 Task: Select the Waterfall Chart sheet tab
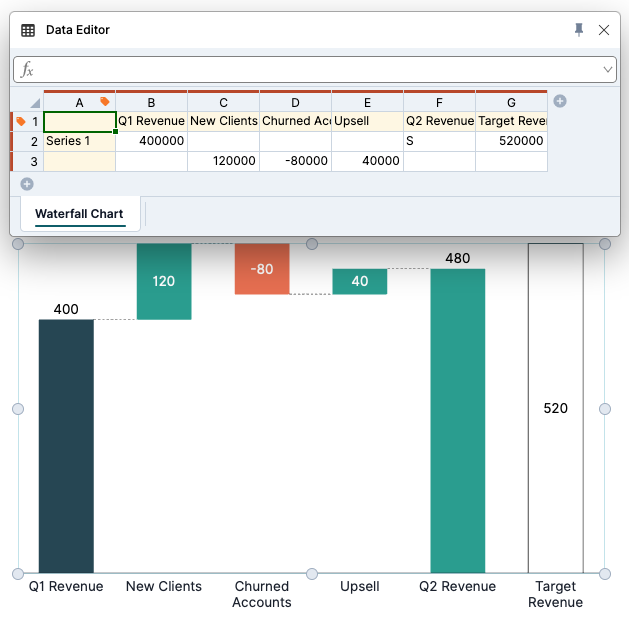pos(79,214)
